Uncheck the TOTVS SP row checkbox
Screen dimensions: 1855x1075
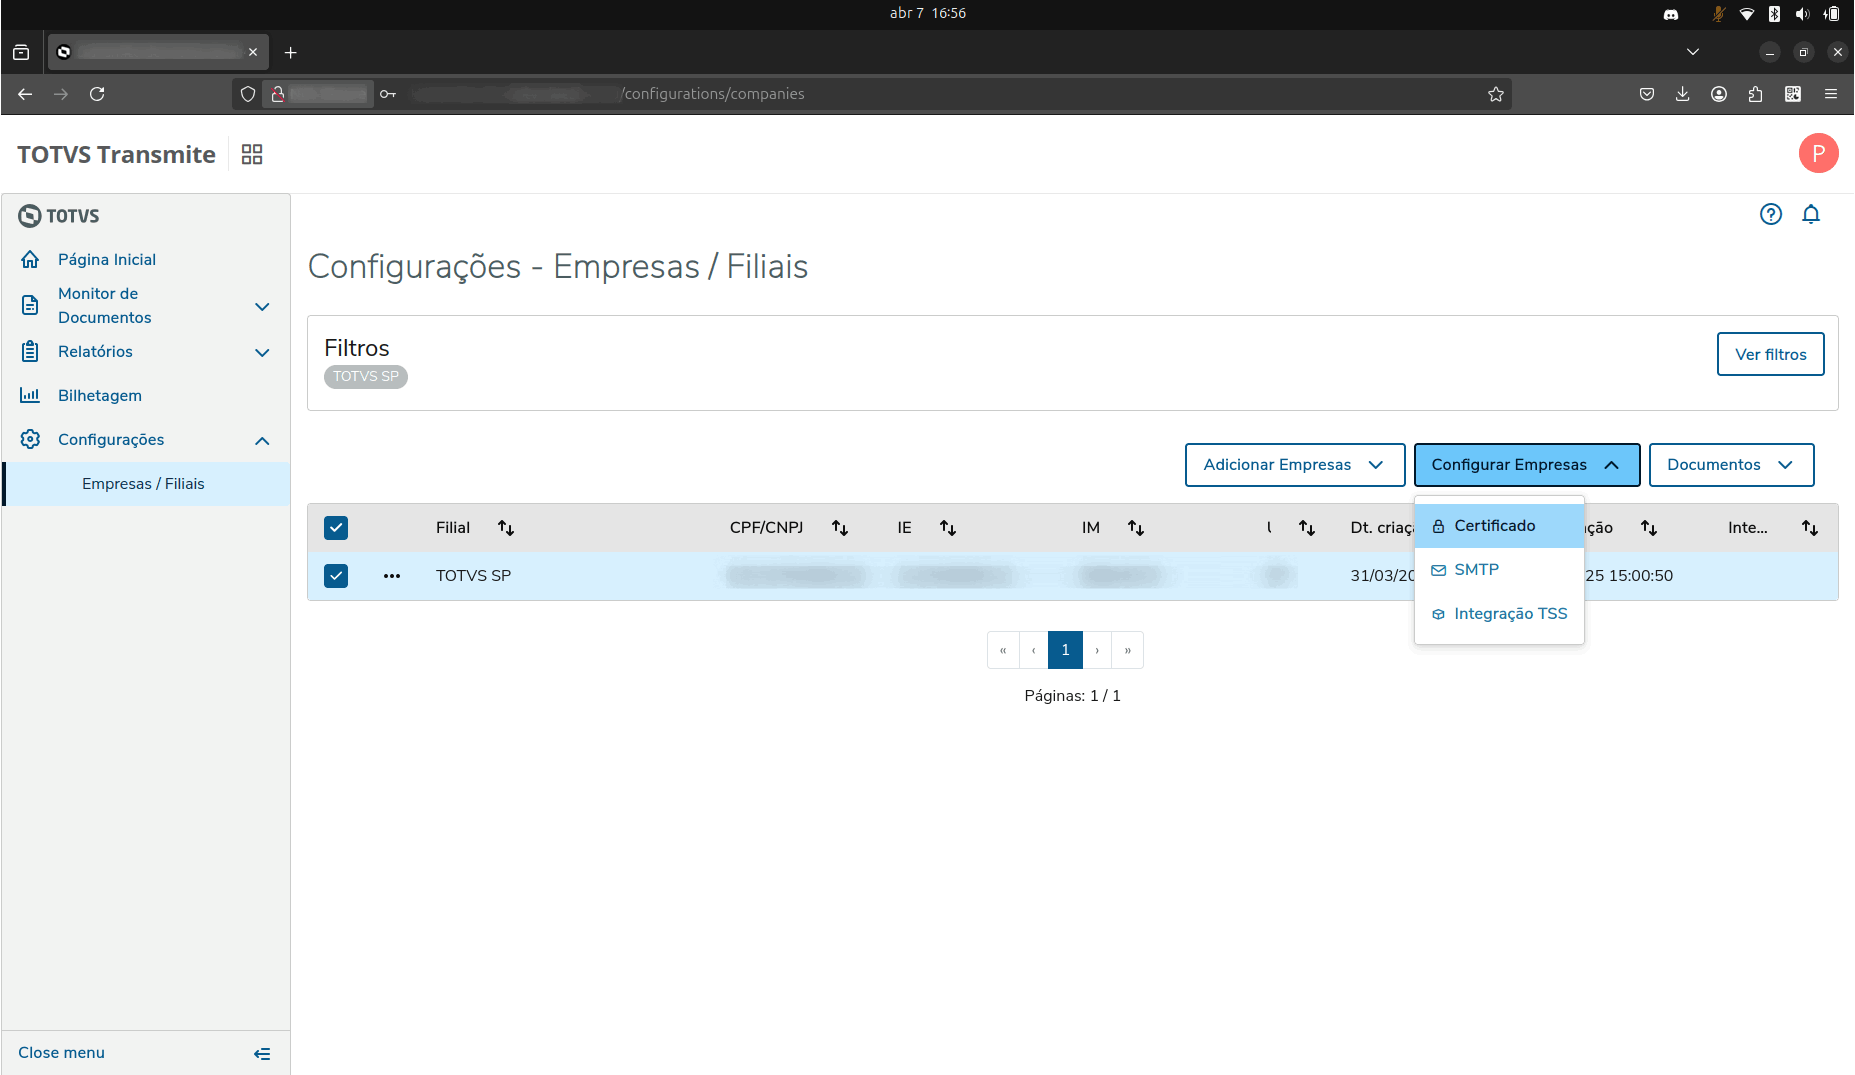[336, 576]
